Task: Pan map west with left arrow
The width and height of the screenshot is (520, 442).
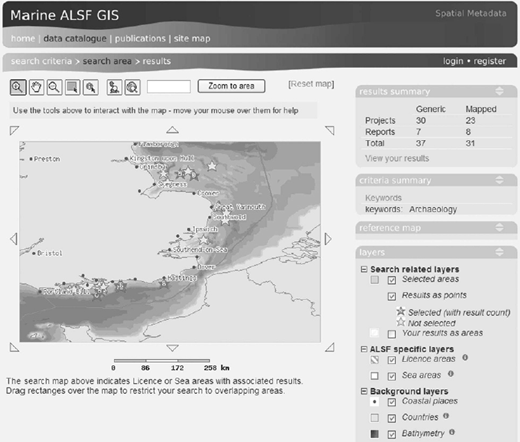Action: [x=14, y=239]
